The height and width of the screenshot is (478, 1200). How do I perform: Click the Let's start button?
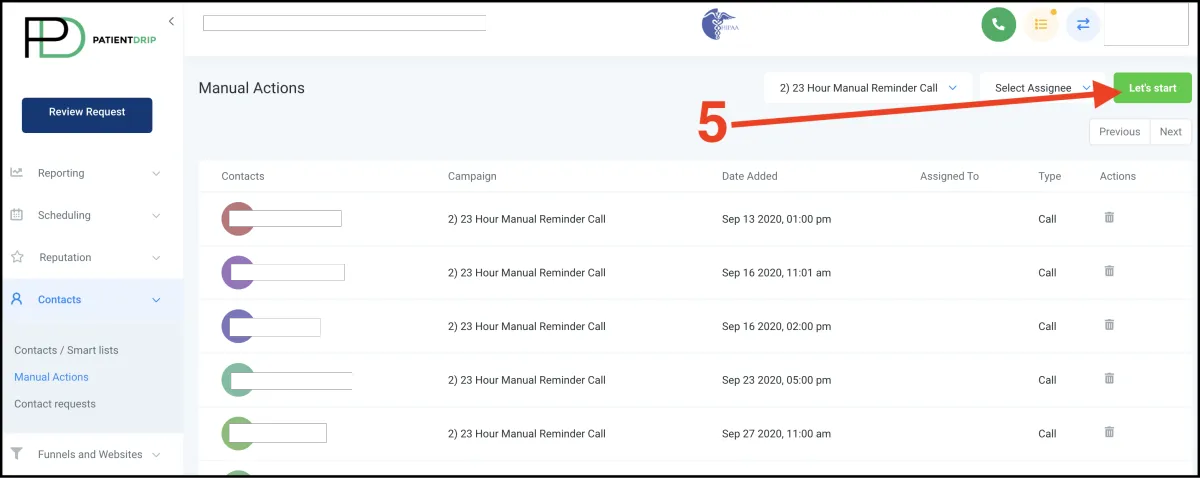1152,88
